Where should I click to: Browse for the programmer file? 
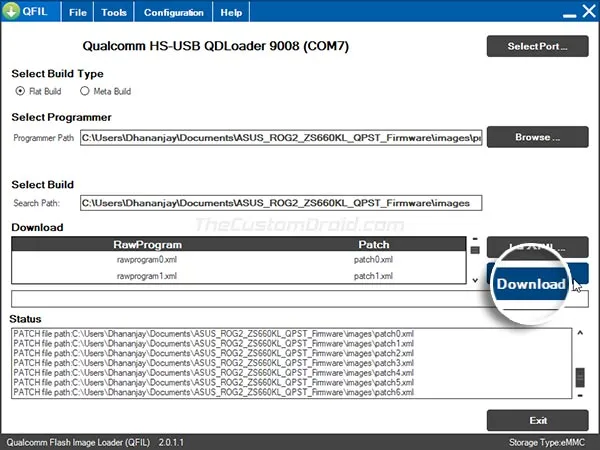coord(538,137)
